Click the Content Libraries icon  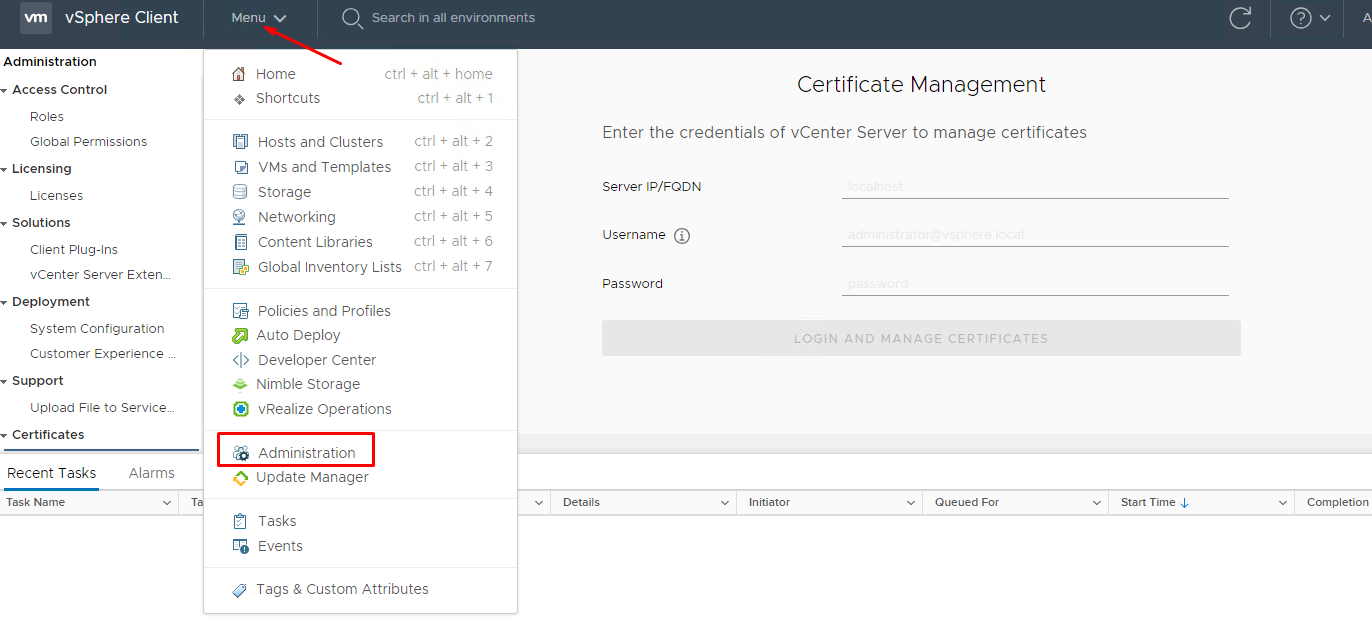[x=240, y=242]
